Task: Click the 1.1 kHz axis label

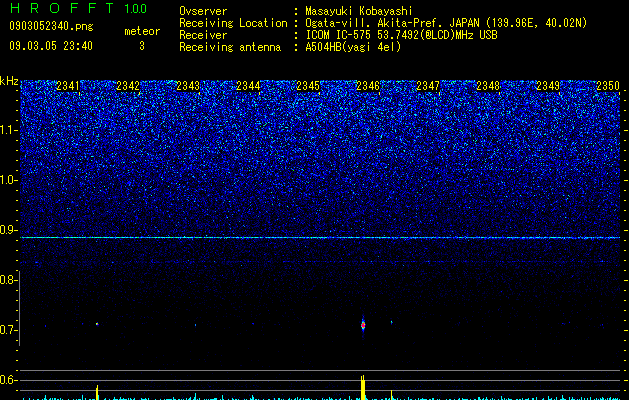Action: 9,130
